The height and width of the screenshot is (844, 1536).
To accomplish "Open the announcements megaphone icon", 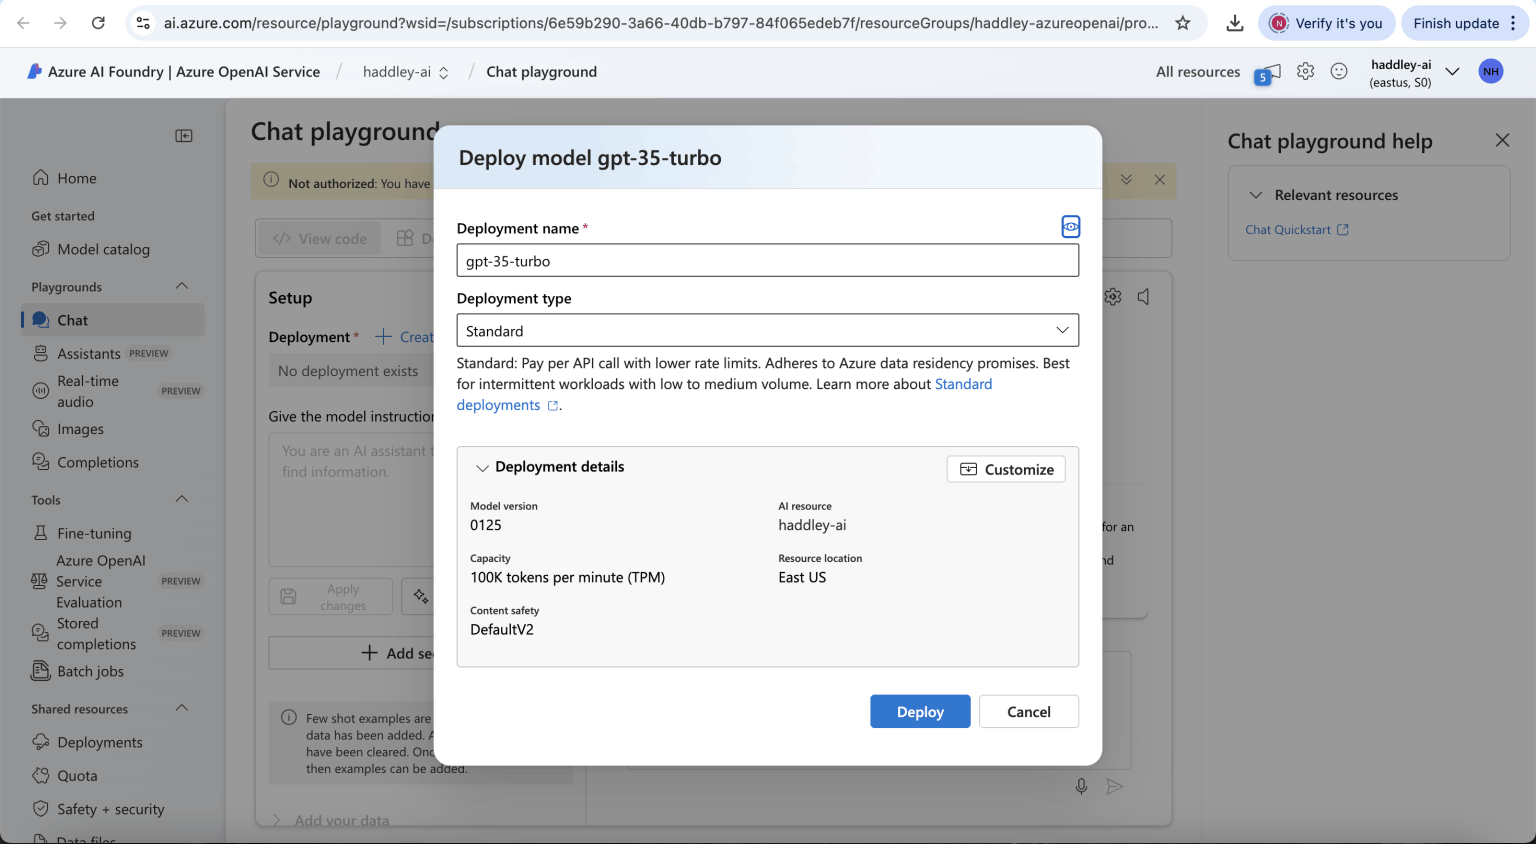I will (x=1266, y=74).
